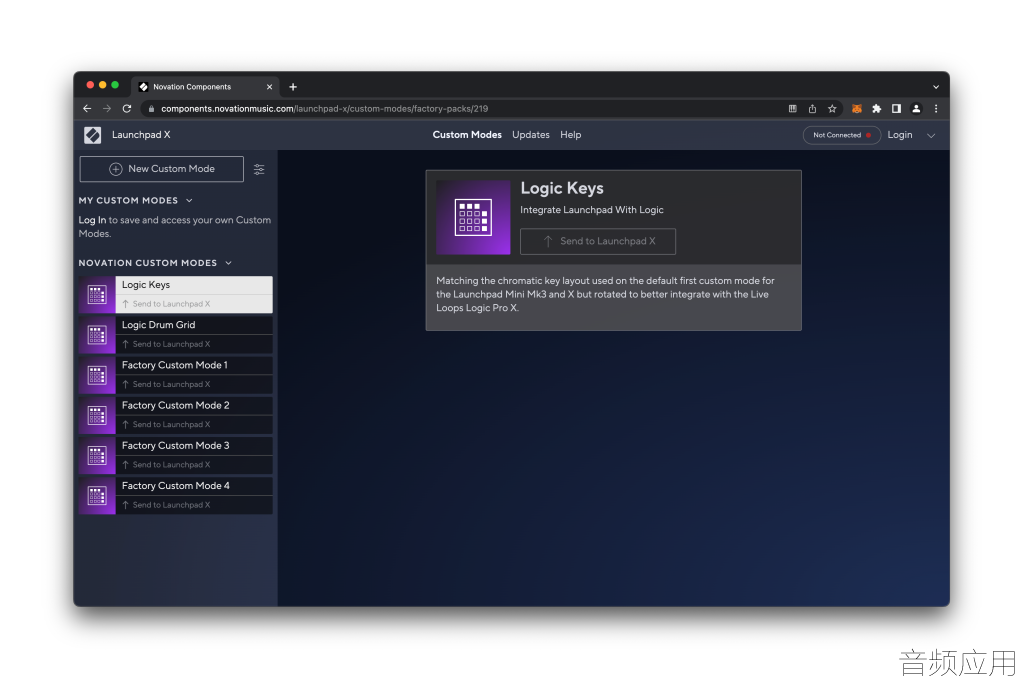The width and height of the screenshot is (1023, 682).
Task: Open the browser profile avatar icon
Action: tap(916, 109)
